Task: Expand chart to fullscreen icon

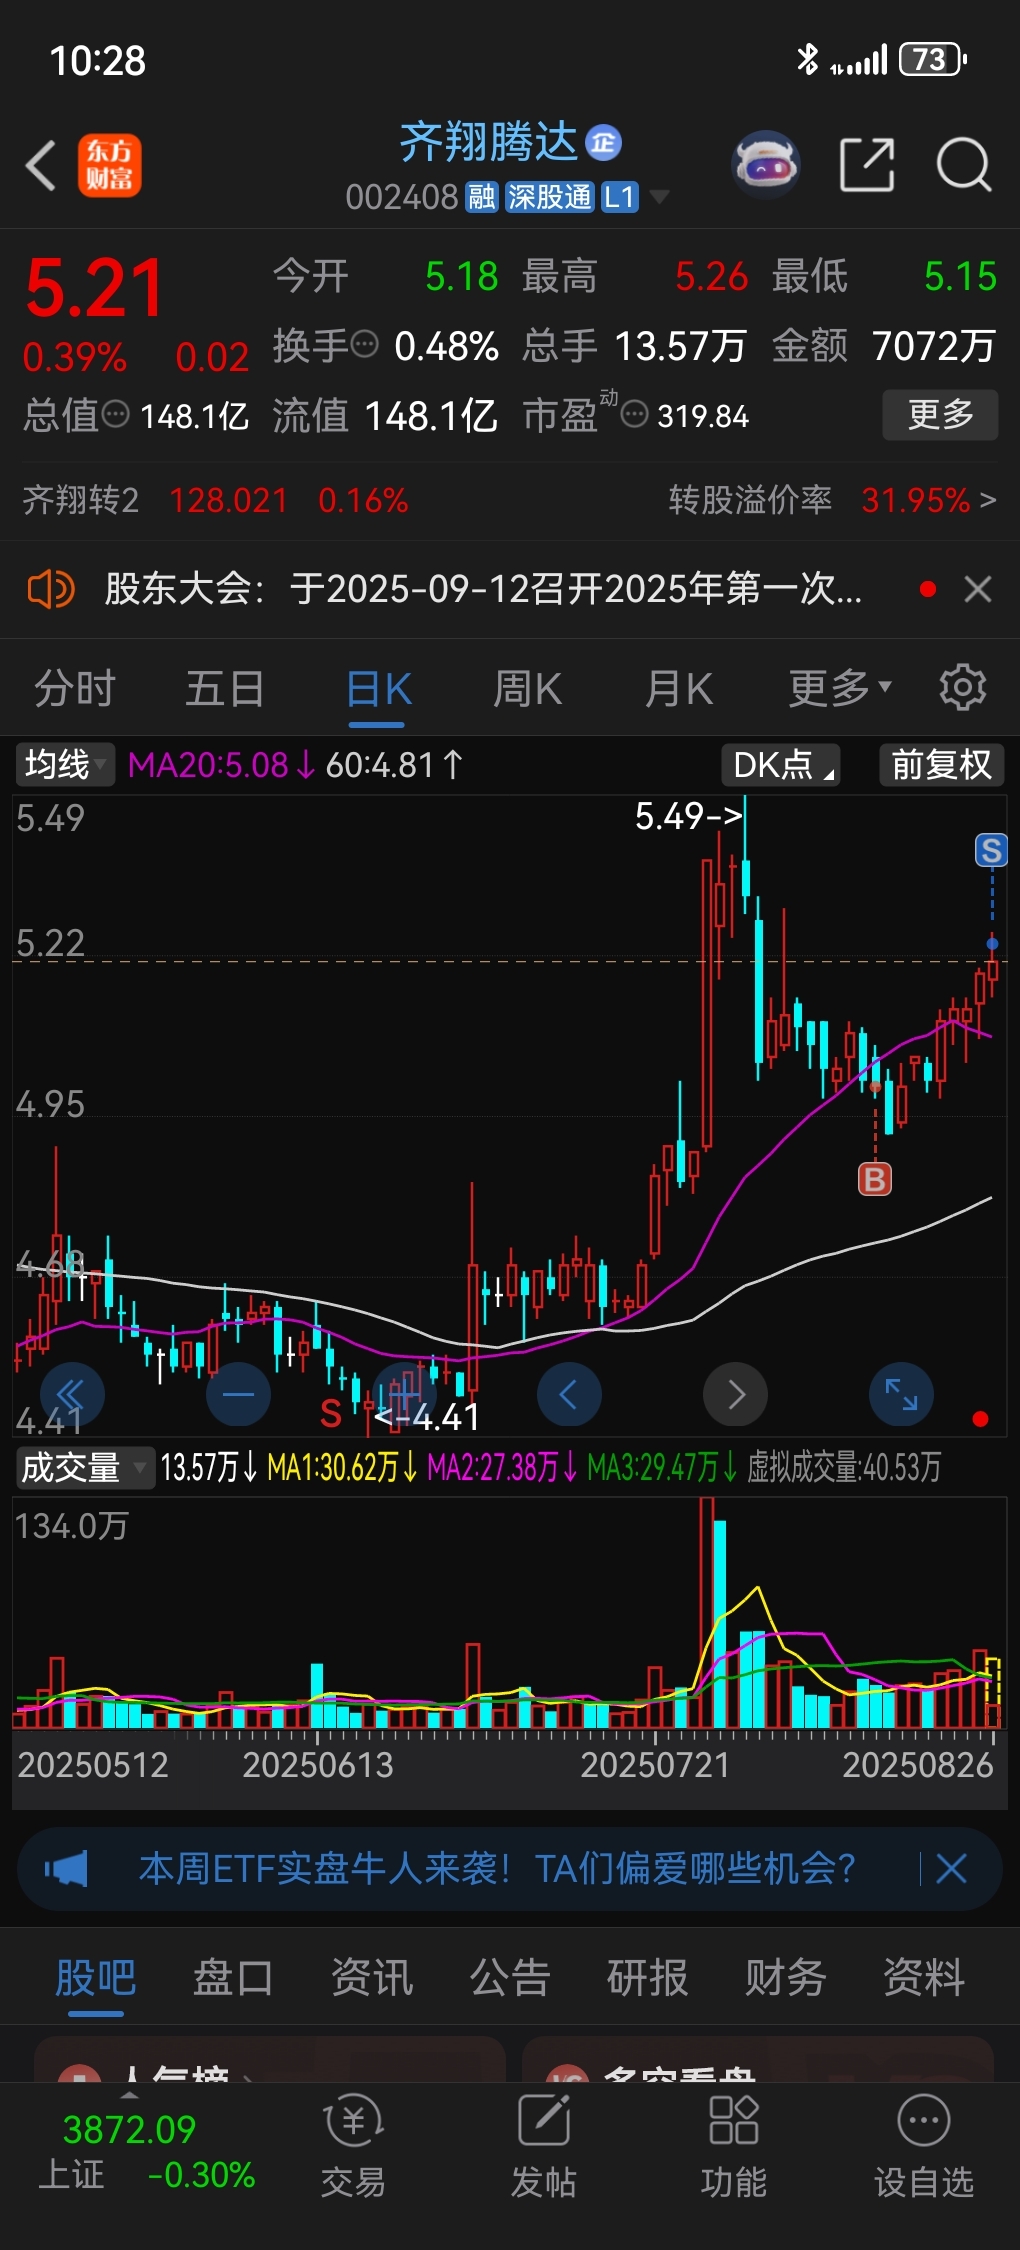Action: point(901,1394)
